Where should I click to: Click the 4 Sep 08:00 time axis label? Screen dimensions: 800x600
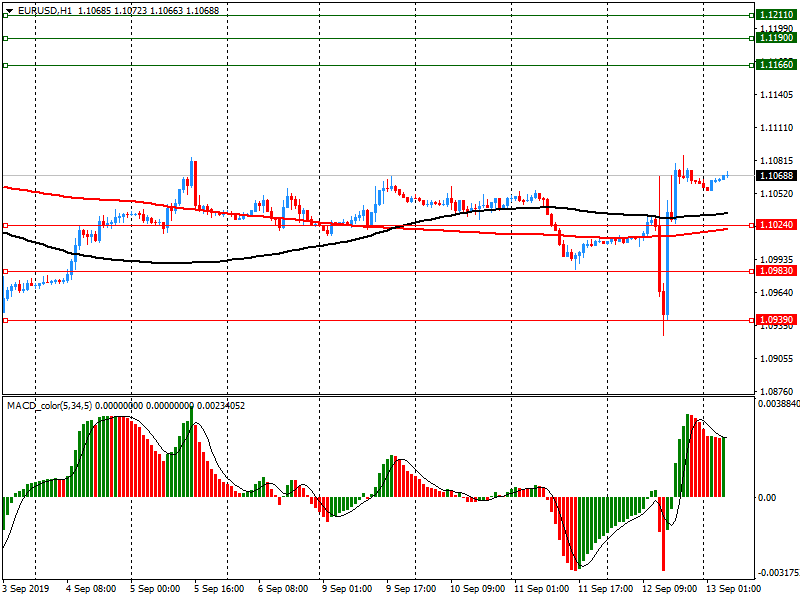(91, 589)
